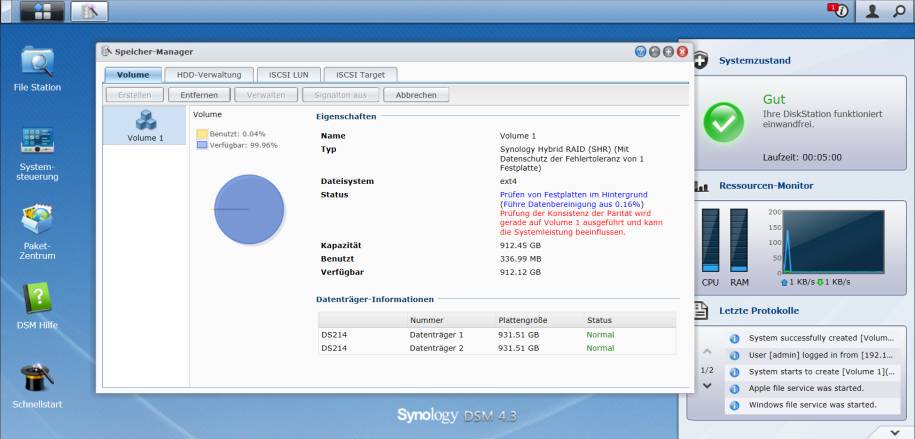Click the blue Verfügbar legend swatch

coord(202,145)
